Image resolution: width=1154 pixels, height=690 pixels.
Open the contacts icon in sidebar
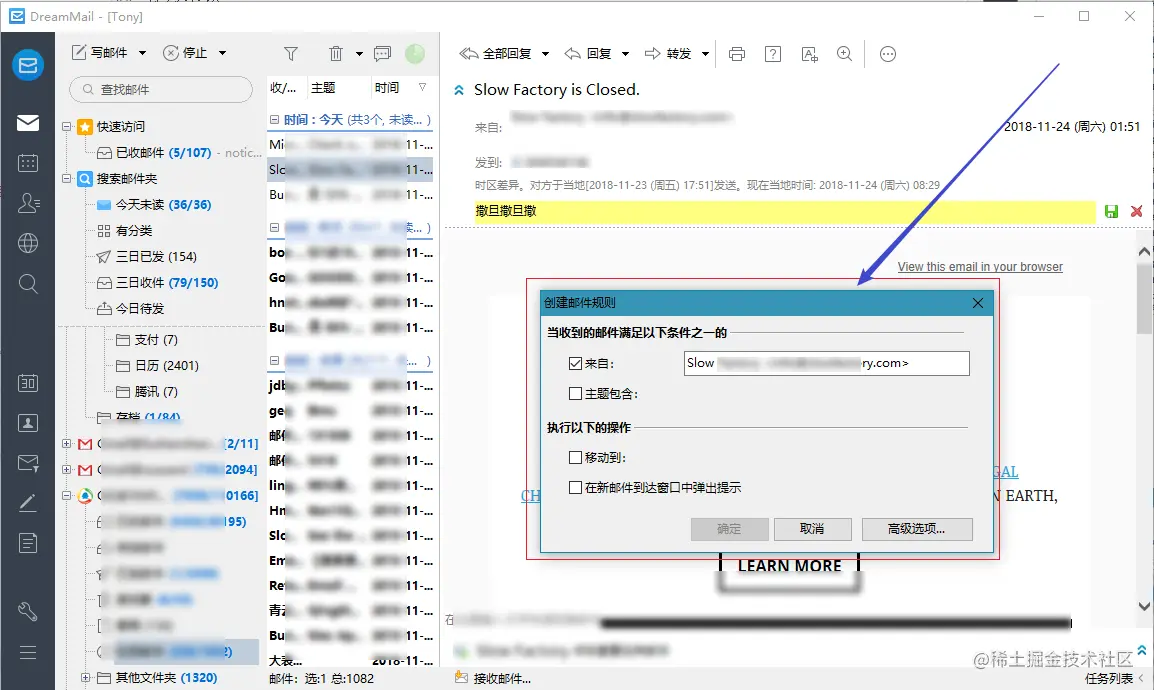[28, 203]
